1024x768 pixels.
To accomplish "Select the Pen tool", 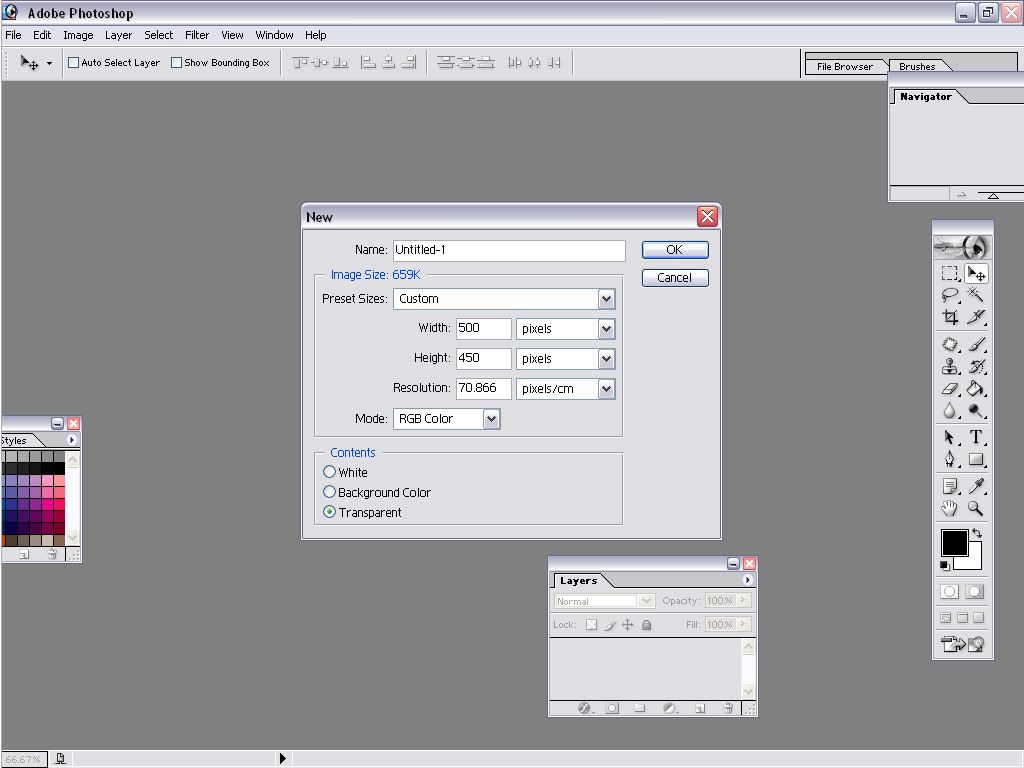I will coord(950,459).
